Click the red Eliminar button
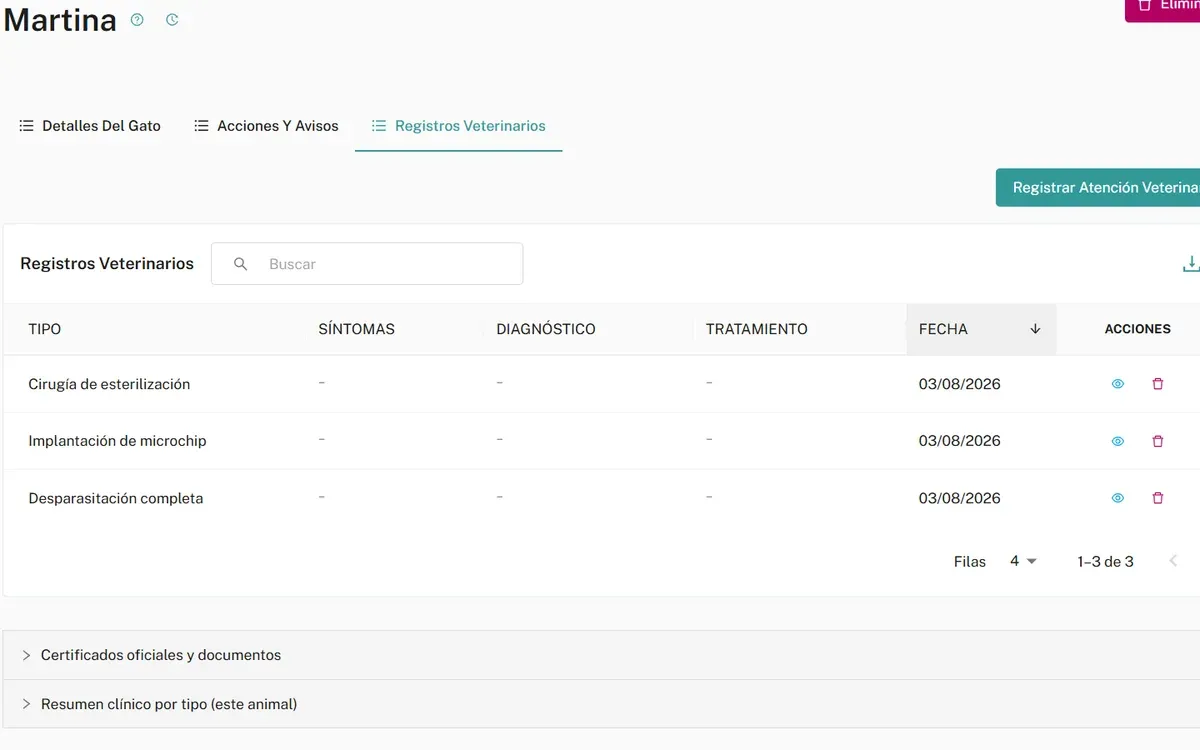This screenshot has height=750, width=1200. (1162, 9)
